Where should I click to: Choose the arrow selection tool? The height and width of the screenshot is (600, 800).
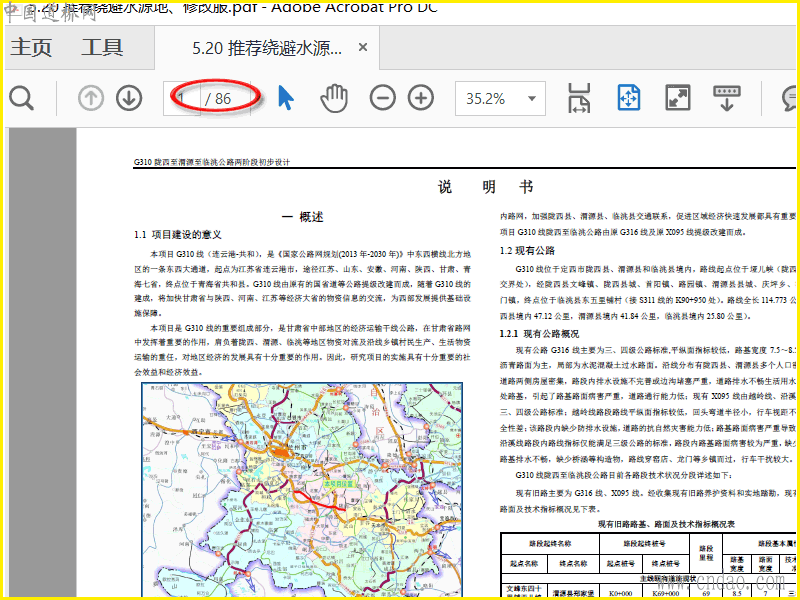[286, 98]
